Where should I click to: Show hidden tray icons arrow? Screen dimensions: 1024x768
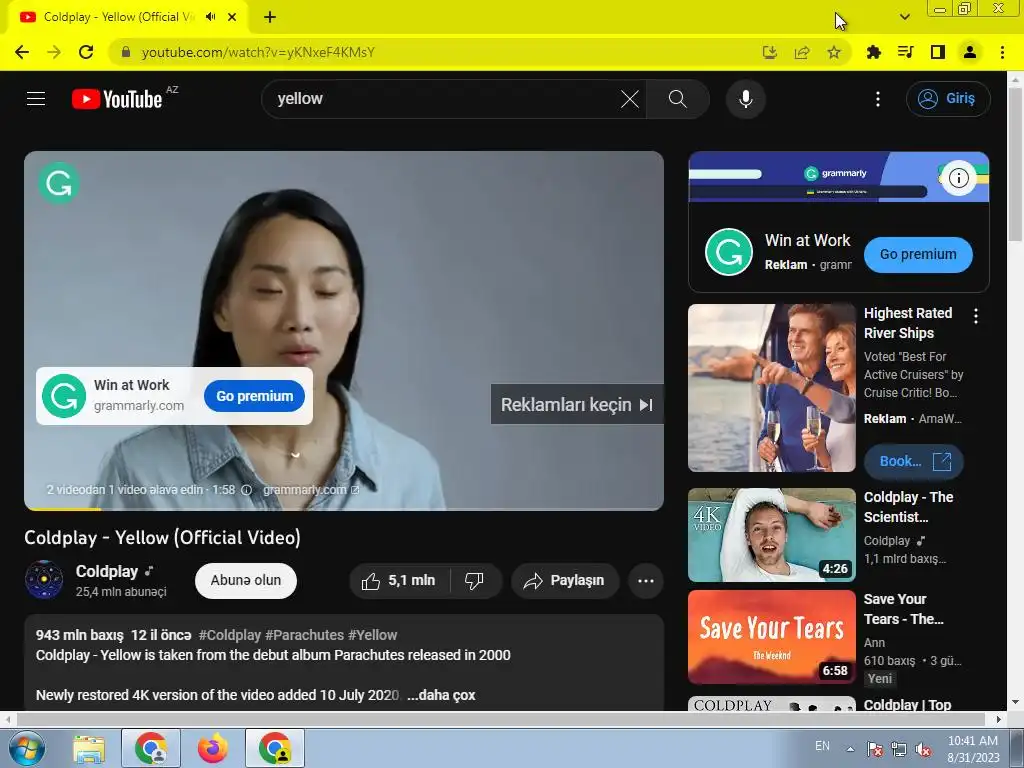[x=850, y=748]
